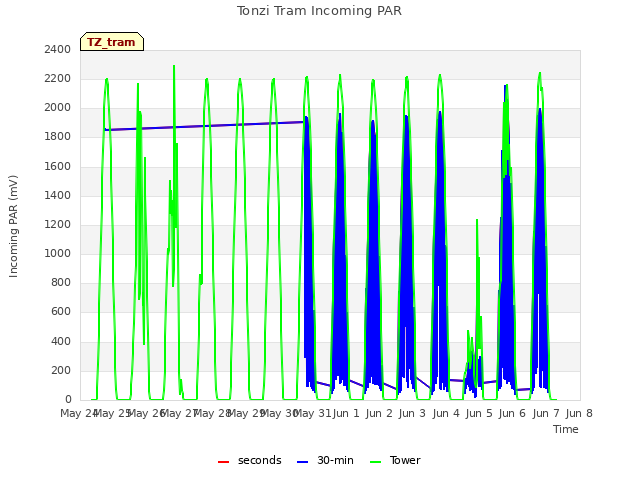Screen dimensions: 640x480
Task: Click the Jun 7 date tick label
Action: click(x=546, y=413)
